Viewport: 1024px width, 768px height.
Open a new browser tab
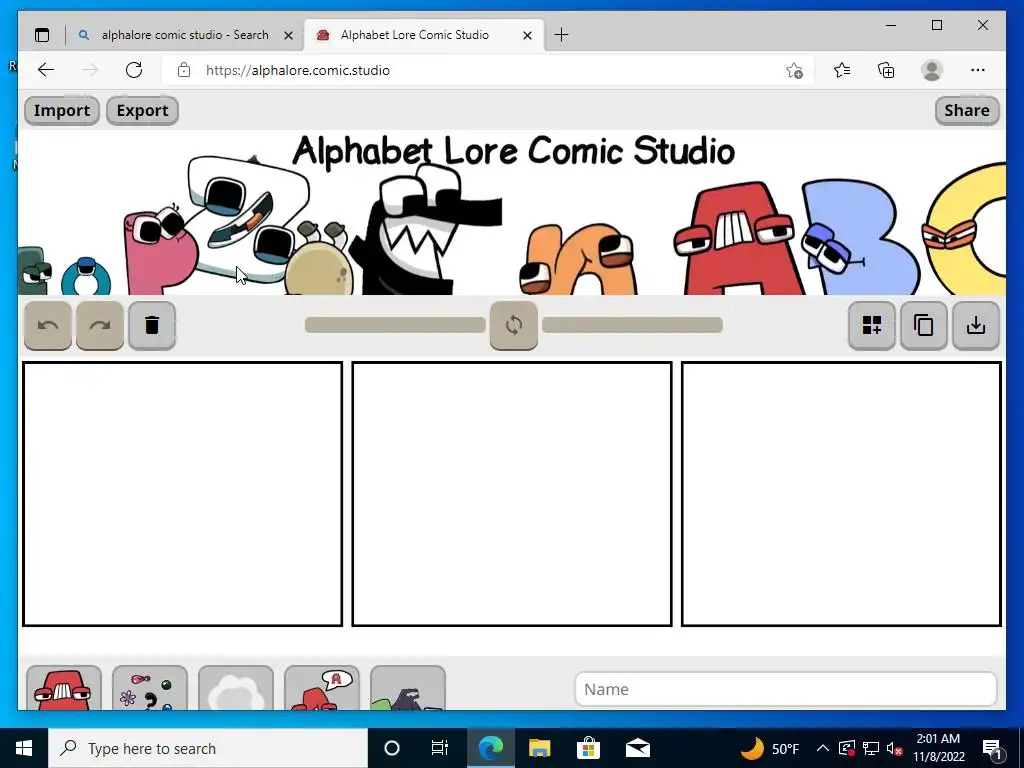(561, 35)
